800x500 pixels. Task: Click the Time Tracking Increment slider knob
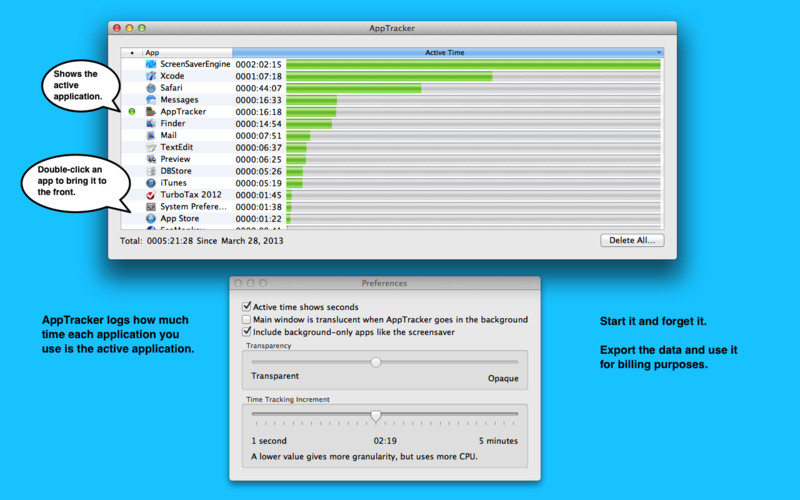pyautogui.click(x=376, y=416)
